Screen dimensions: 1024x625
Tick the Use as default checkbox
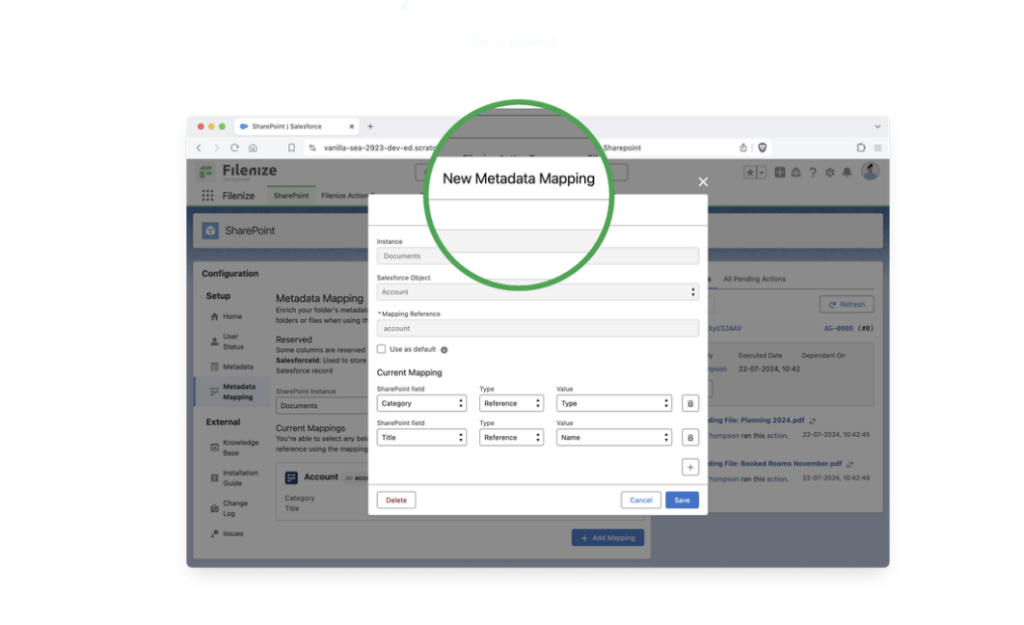click(381, 349)
